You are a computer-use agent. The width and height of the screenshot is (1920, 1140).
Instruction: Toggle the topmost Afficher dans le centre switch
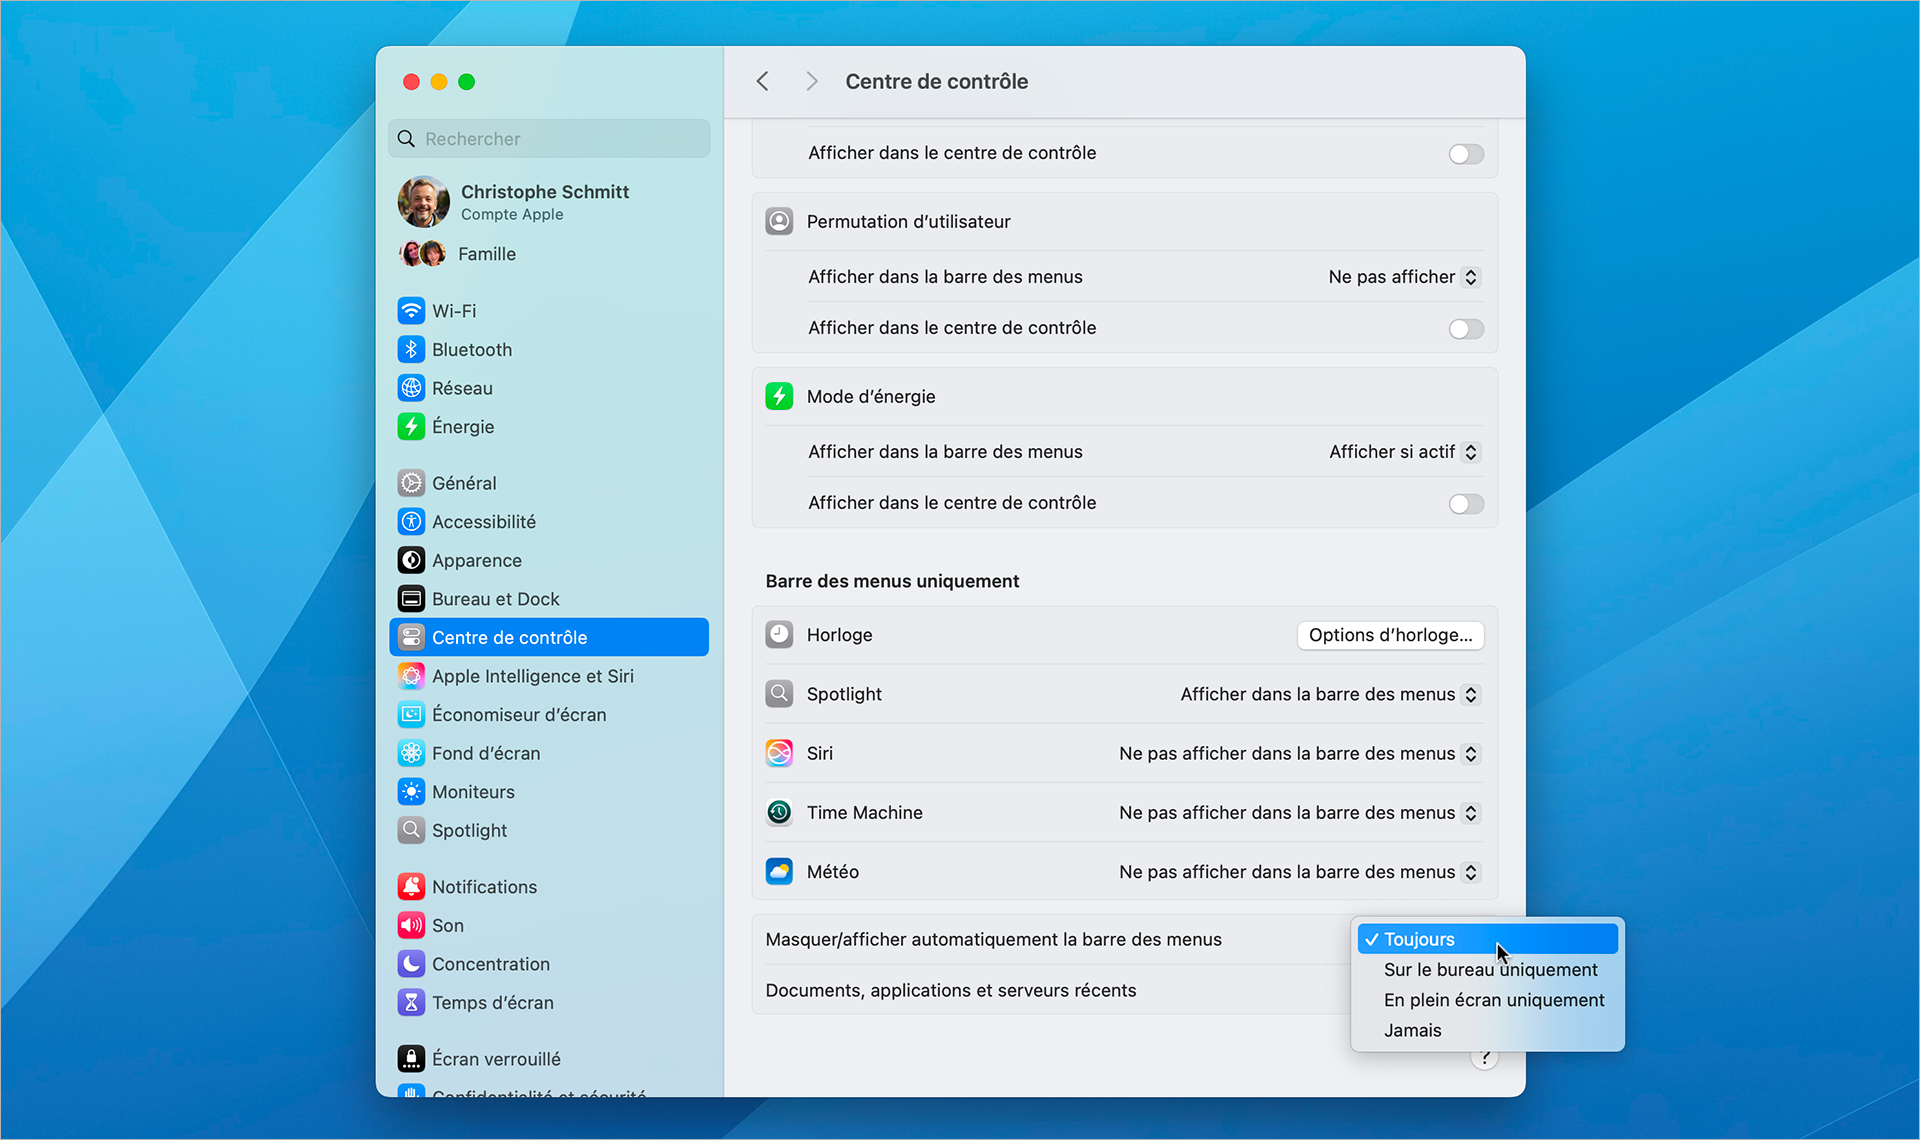pos(1465,153)
